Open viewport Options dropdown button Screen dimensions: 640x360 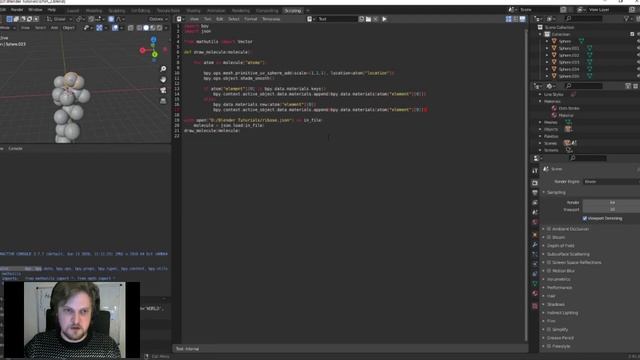158,19
